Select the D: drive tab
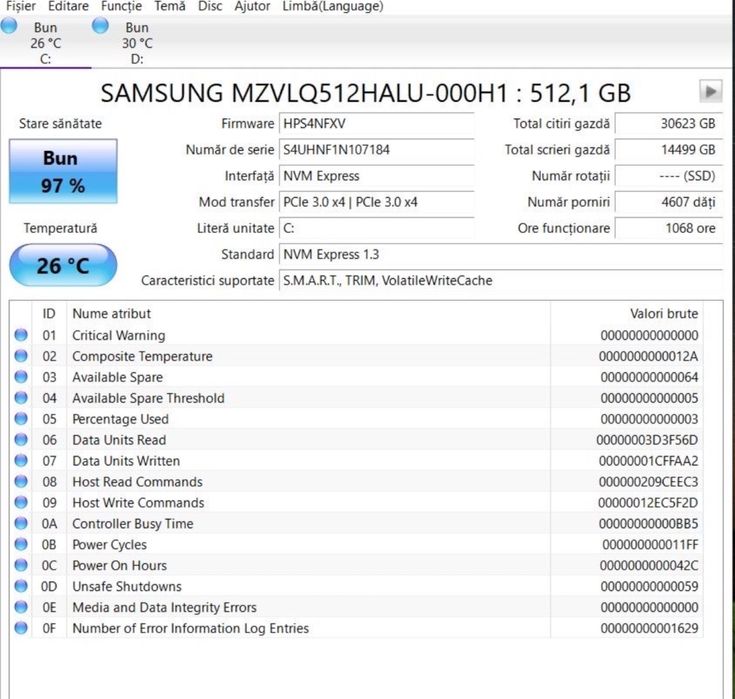 pos(137,43)
